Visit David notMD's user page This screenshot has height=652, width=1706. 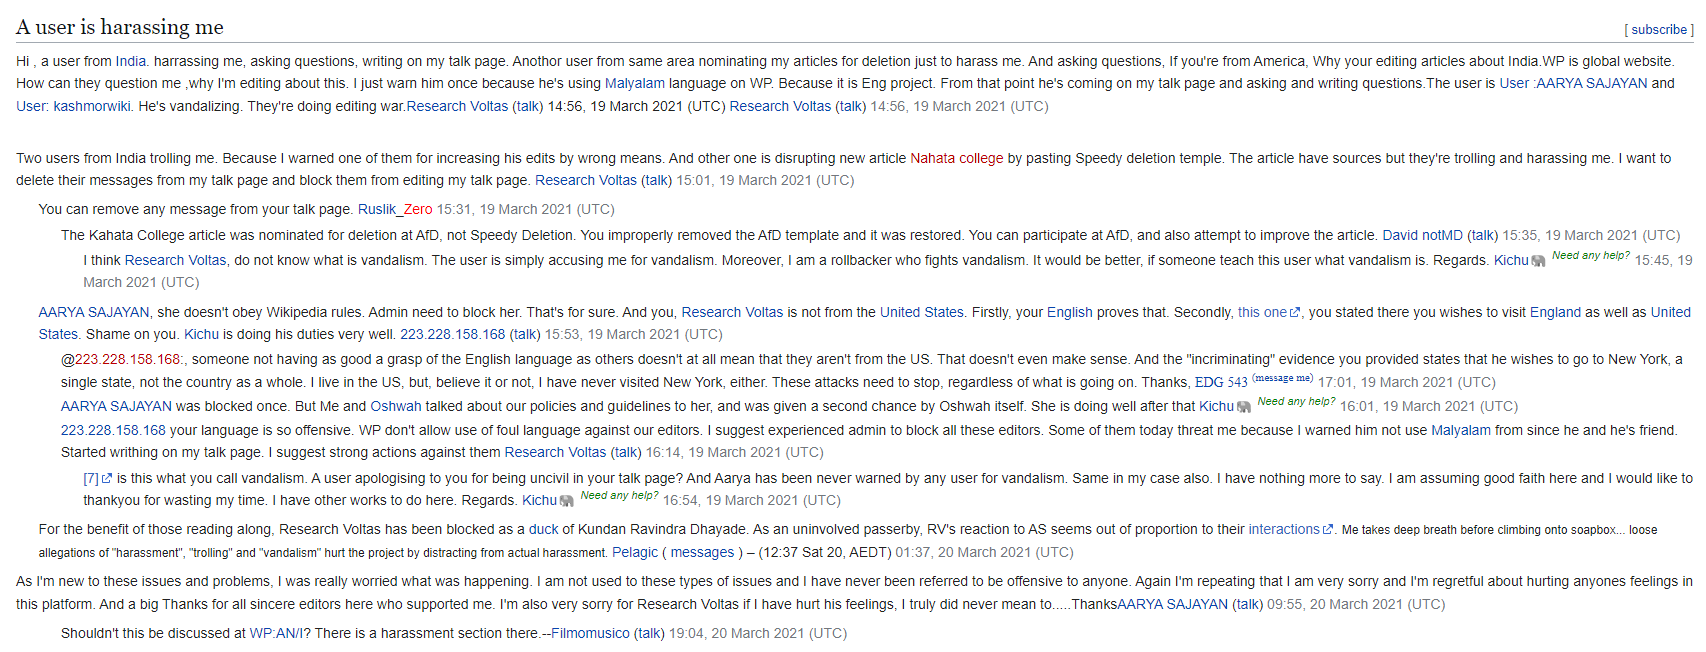pyautogui.click(x=1422, y=235)
